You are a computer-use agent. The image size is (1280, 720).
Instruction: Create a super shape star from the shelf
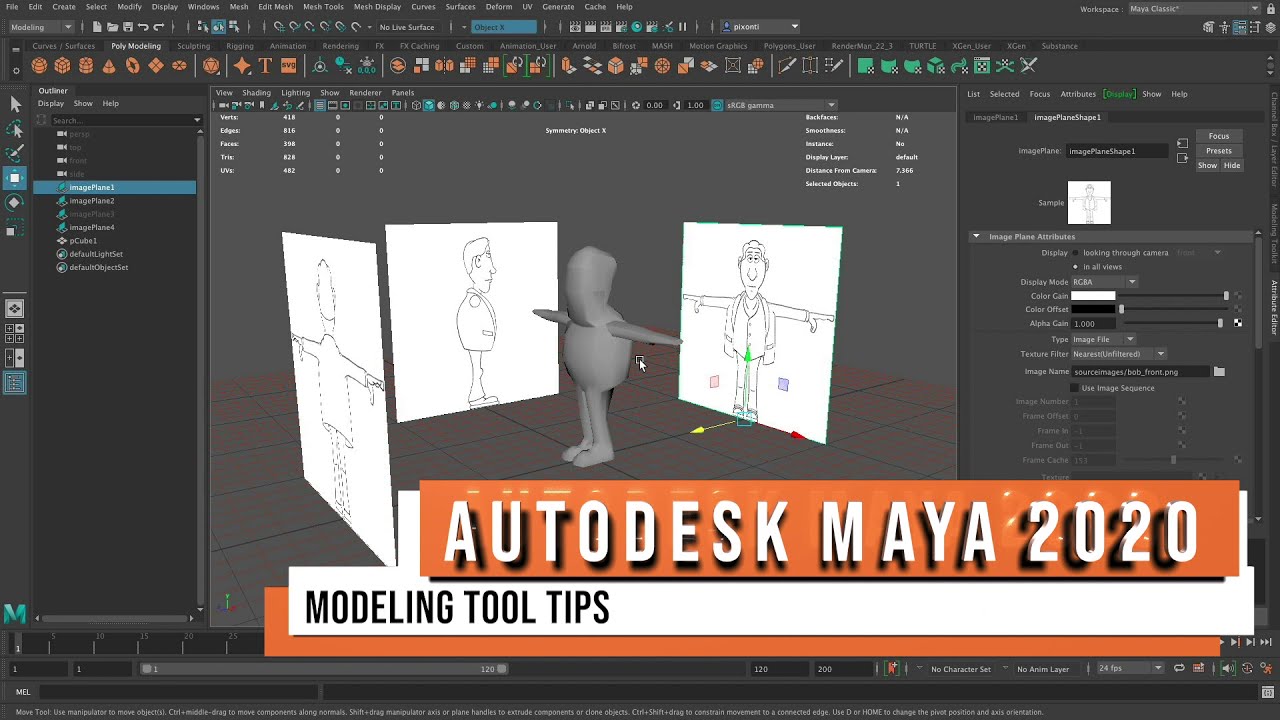pos(242,66)
